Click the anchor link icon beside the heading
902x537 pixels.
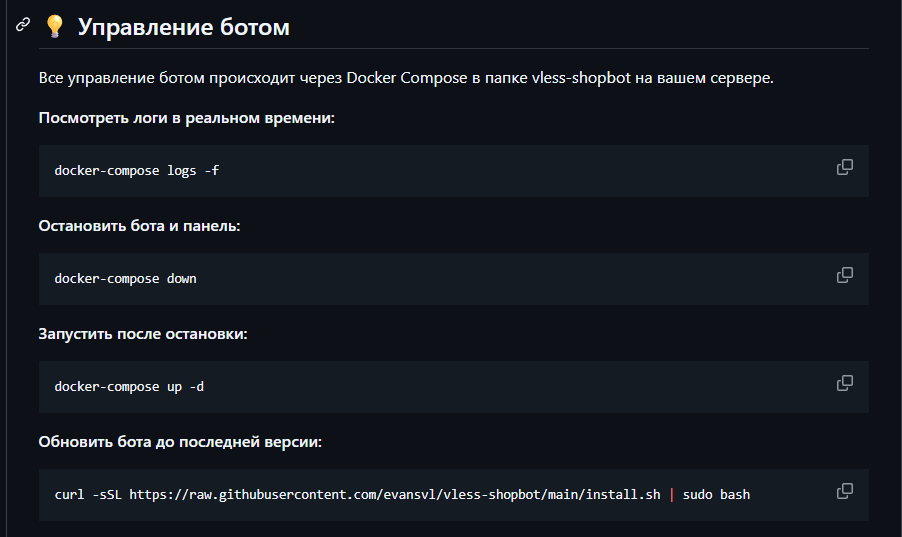coord(23,26)
